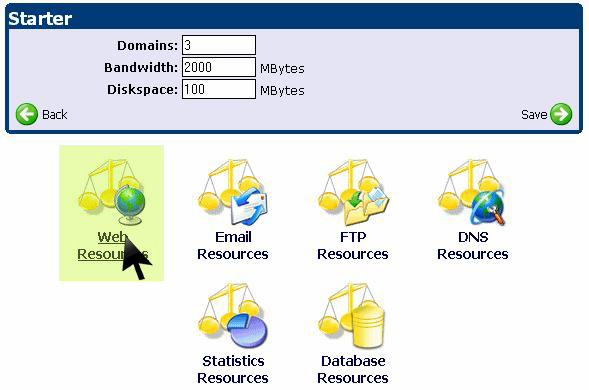Click the green Save arrow icon
This screenshot has height=390, width=589.
point(561,114)
